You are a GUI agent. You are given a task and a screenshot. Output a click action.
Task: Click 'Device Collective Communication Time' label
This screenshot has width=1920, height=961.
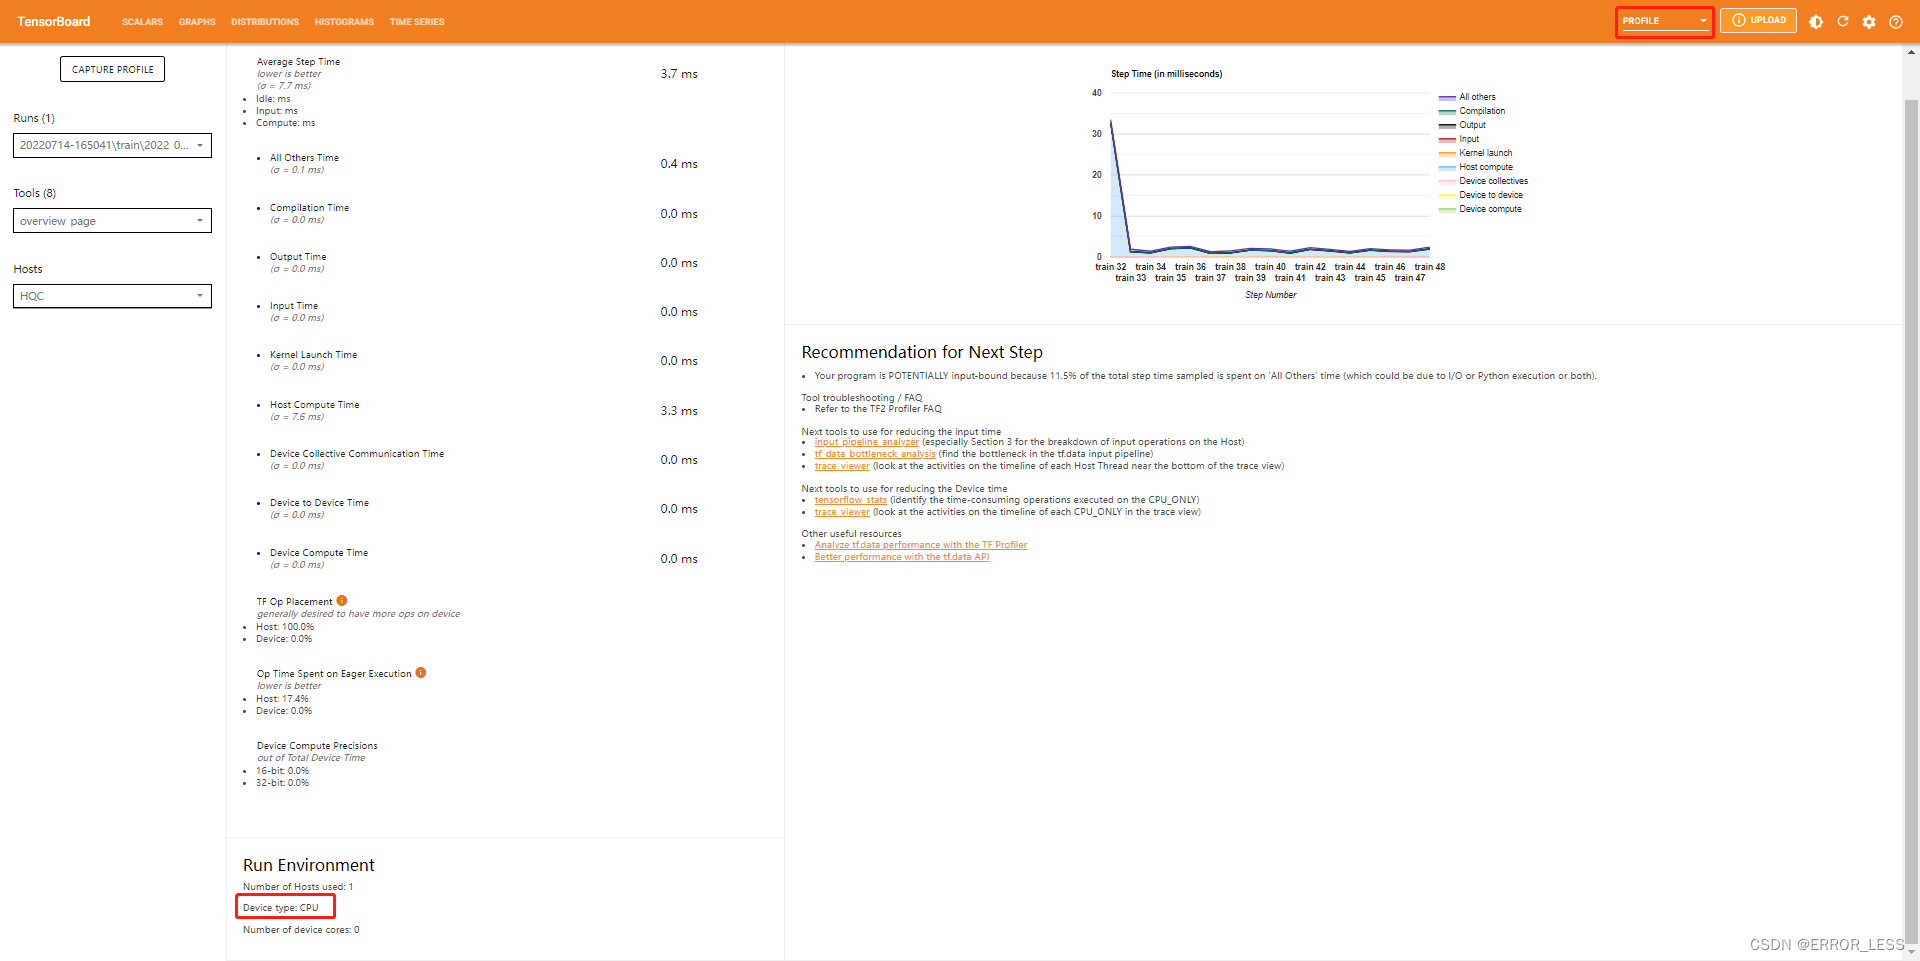tap(357, 454)
